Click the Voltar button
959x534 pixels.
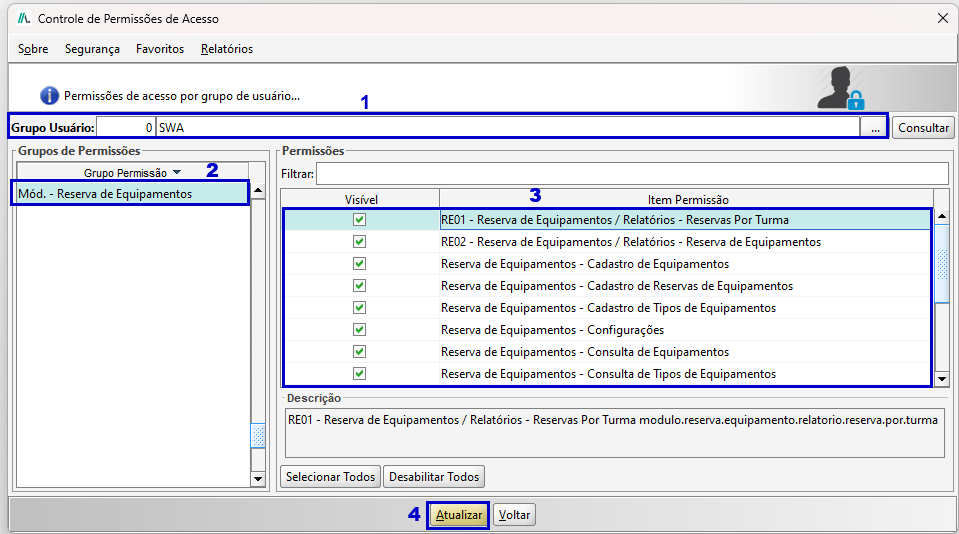tap(514, 515)
